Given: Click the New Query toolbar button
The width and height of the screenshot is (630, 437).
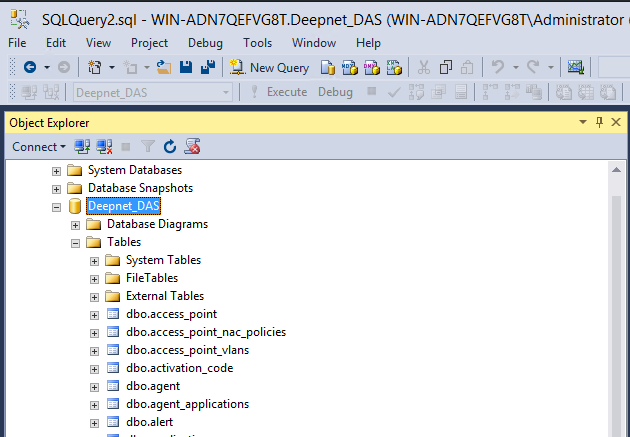Looking at the screenshot, I should pos(269,67).
